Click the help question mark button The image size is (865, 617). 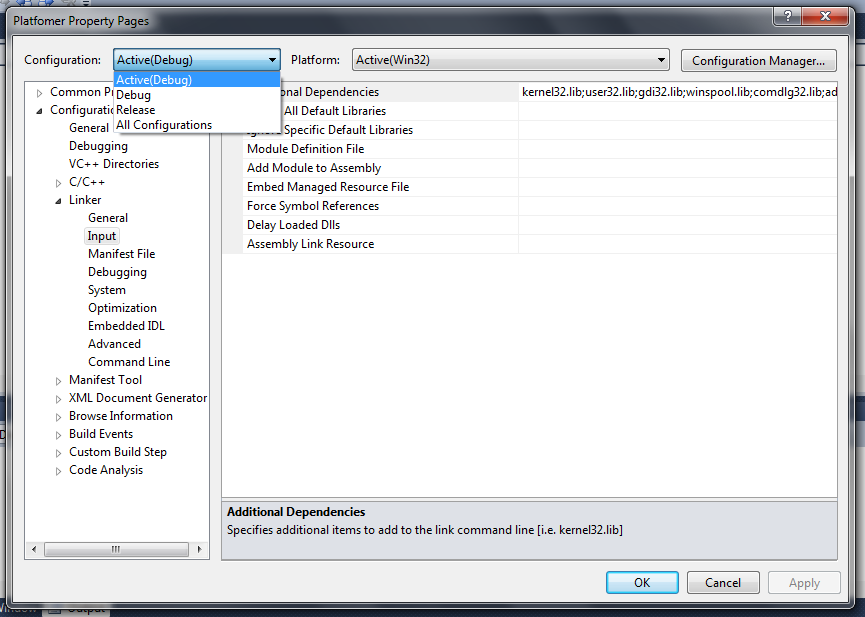pos(788,17)
